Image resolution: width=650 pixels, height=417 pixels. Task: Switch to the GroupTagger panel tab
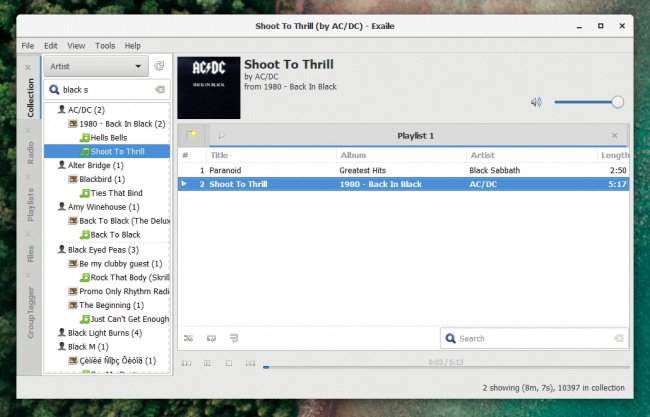tap(30, 313)
